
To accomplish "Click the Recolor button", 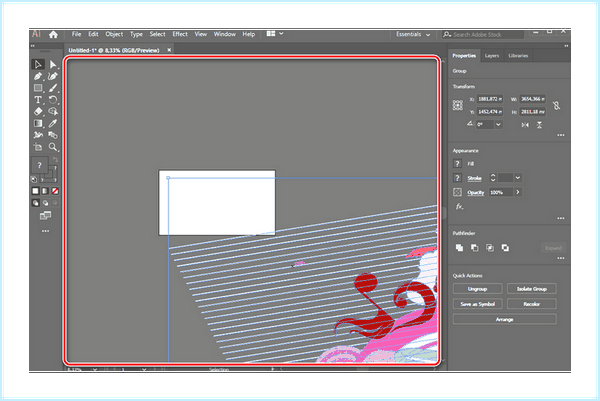I will click(x=532, y=304).
